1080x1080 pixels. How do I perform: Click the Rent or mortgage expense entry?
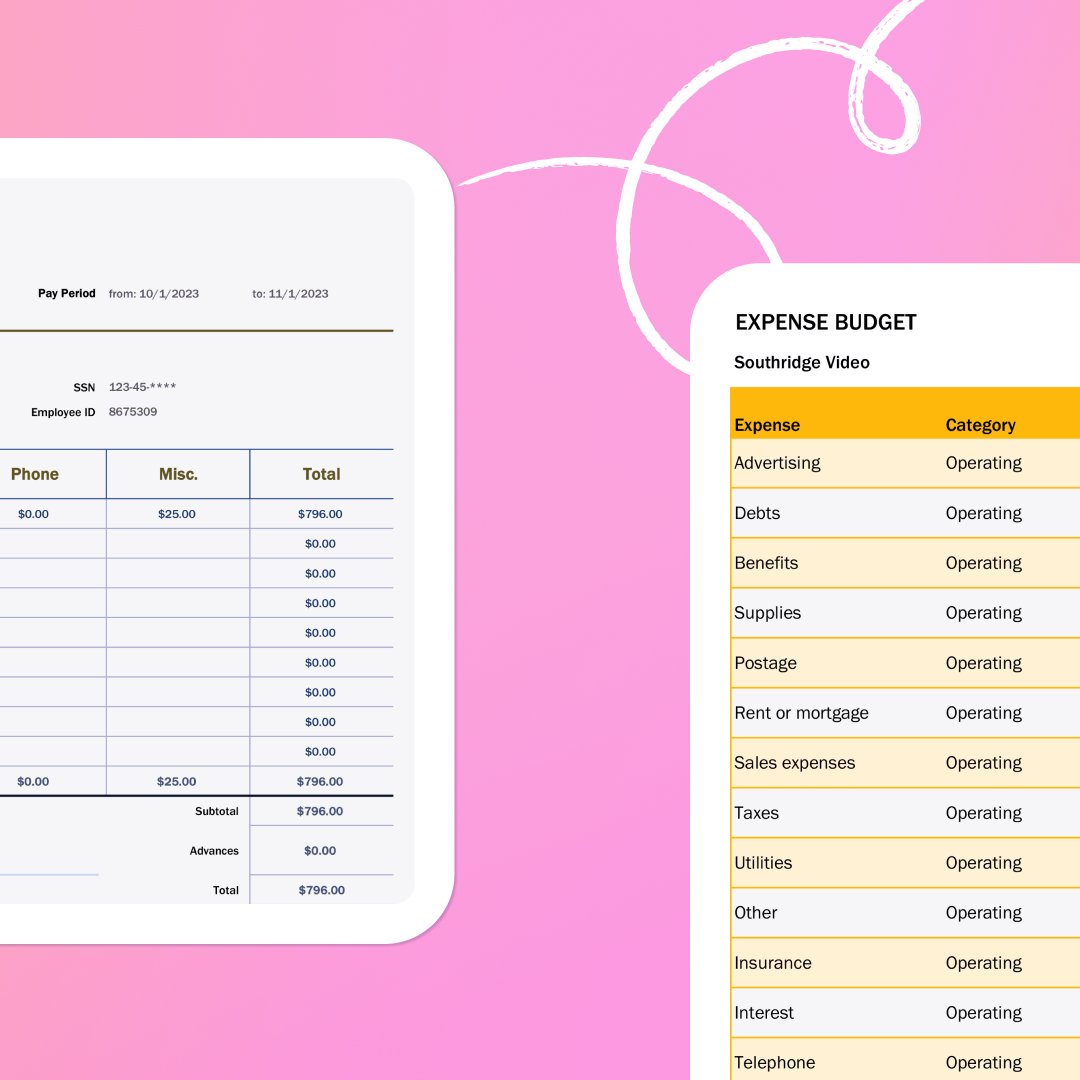800,713
